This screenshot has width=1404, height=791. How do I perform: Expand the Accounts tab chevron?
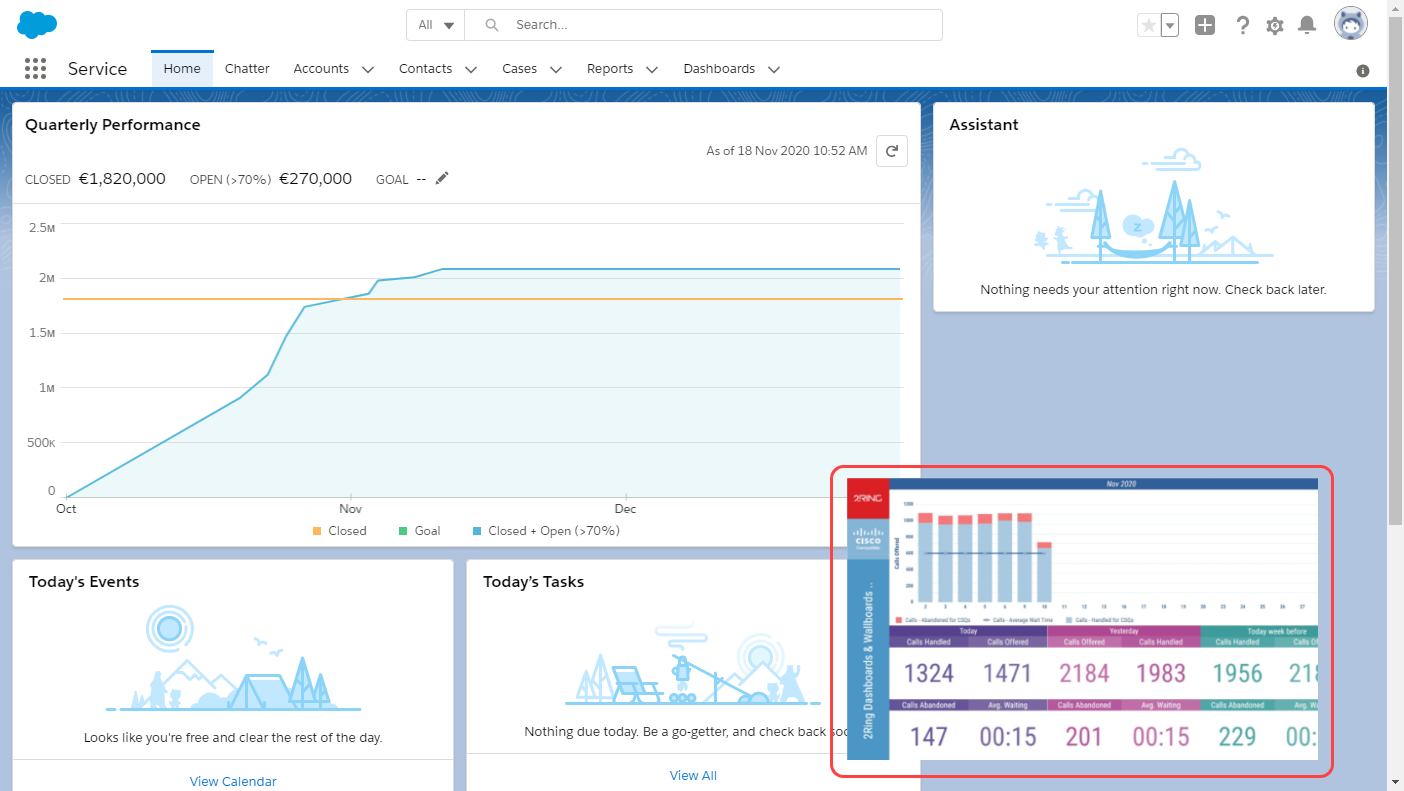click(x=368, y=70)
